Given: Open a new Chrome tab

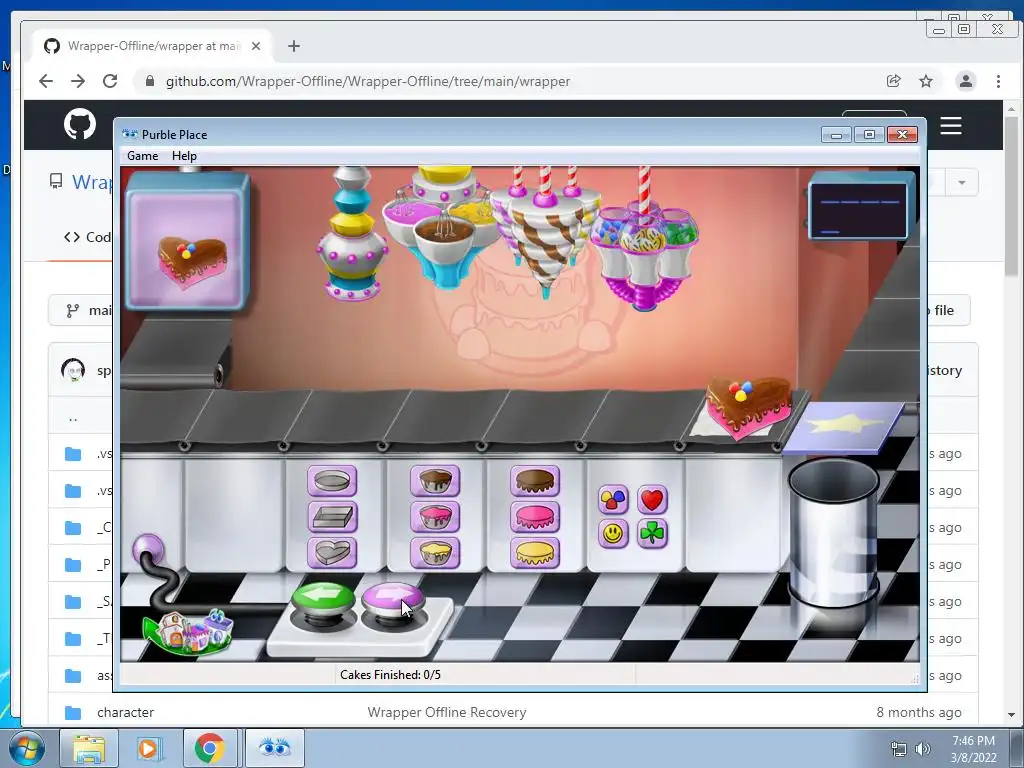Looking at the screenshot, I should pyautogui.click(x=294, y=46).
